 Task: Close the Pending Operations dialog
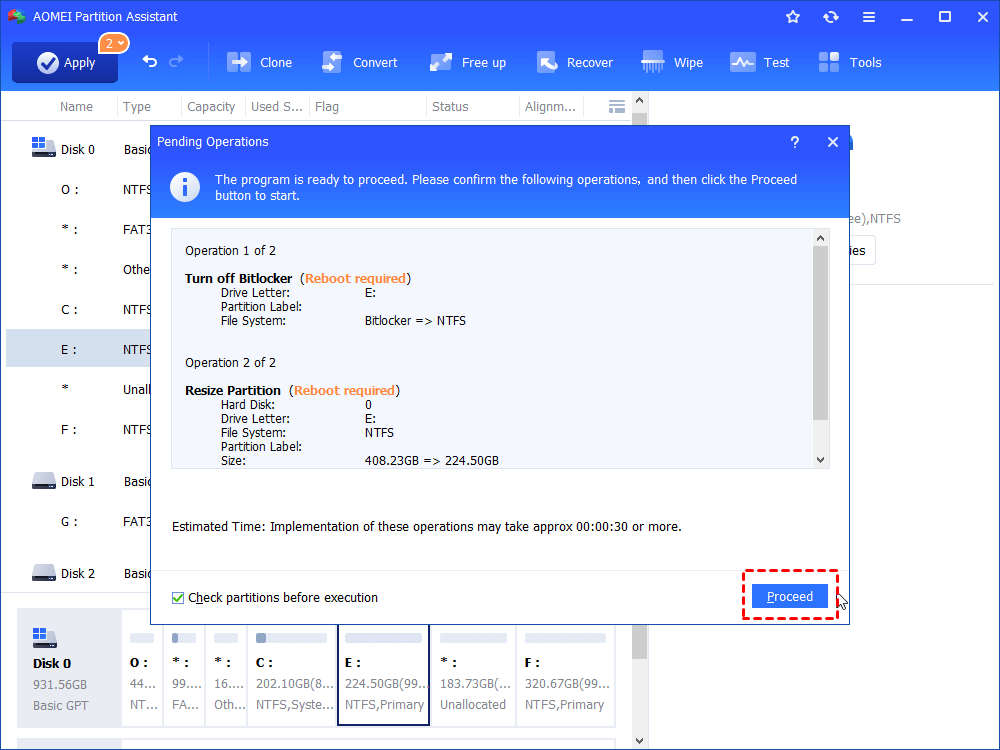pyautogui.click(x=832, y=142)
